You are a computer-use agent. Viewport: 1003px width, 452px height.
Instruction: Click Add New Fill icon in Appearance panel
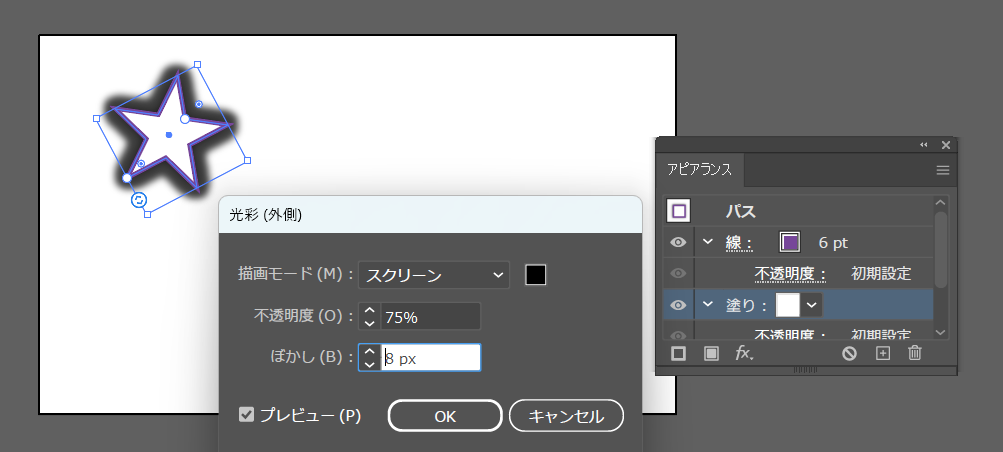point(711,353)
